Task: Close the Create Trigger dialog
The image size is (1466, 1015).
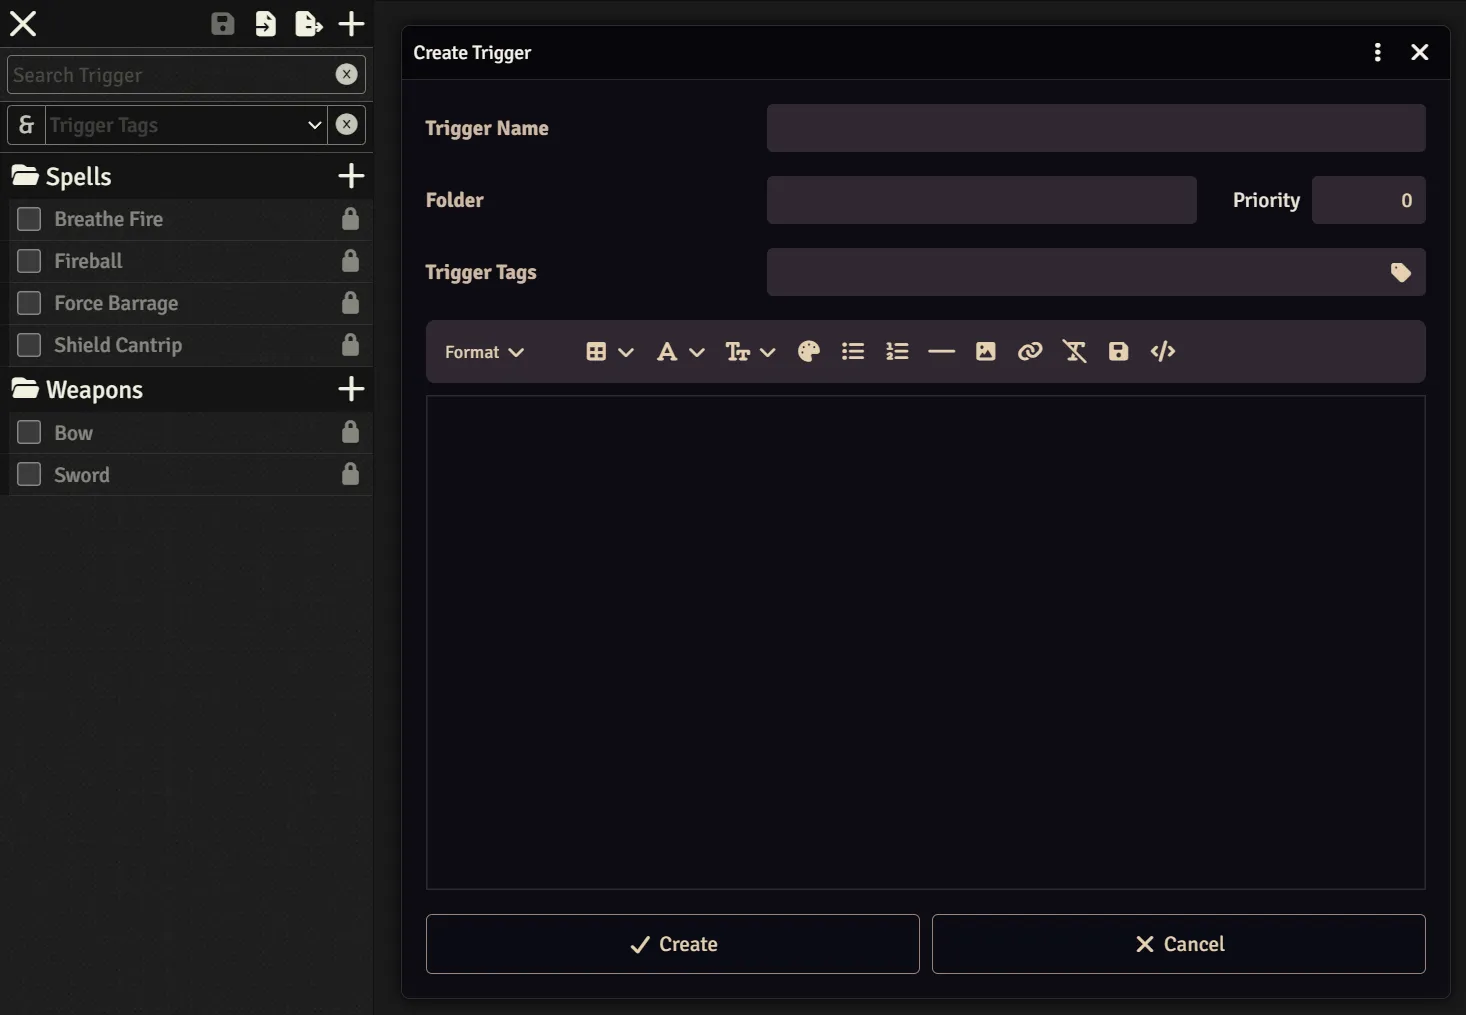Action: tap(1420, 52)
